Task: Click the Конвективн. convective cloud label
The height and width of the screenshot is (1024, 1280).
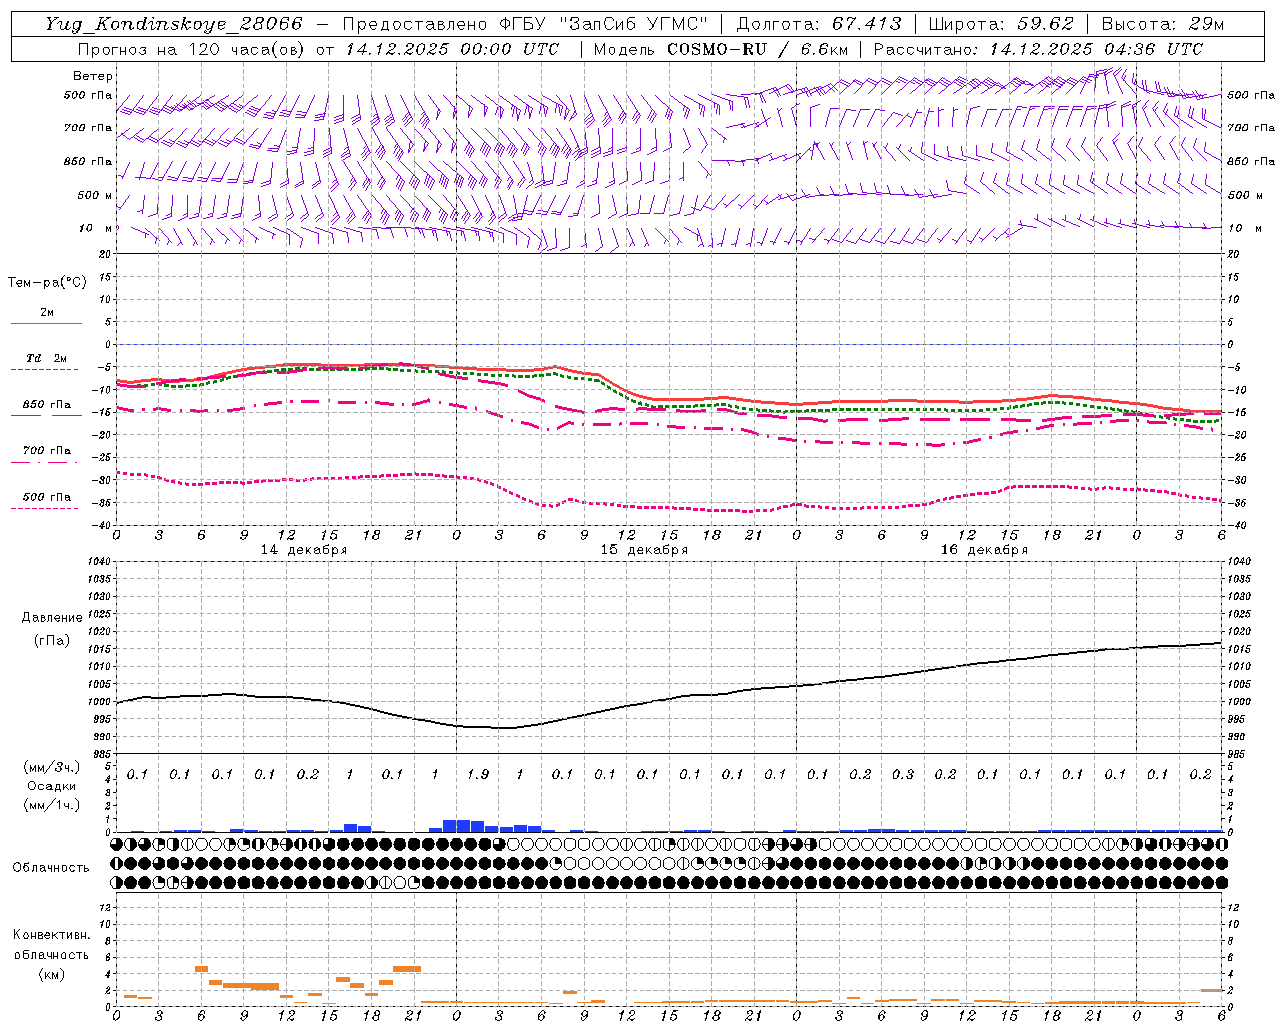Action: coord(51,935)
